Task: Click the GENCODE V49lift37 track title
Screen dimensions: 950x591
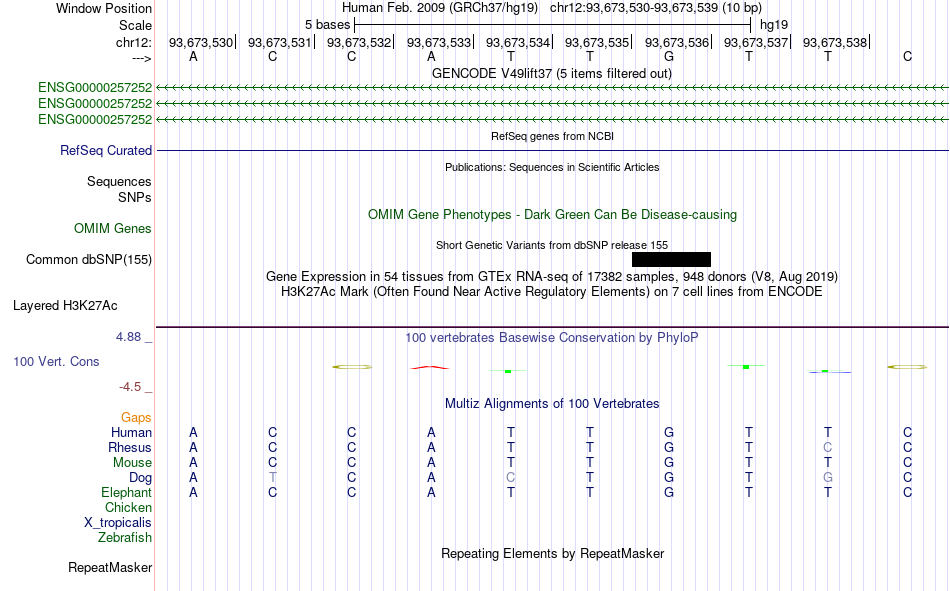Action: pos(552,73)
